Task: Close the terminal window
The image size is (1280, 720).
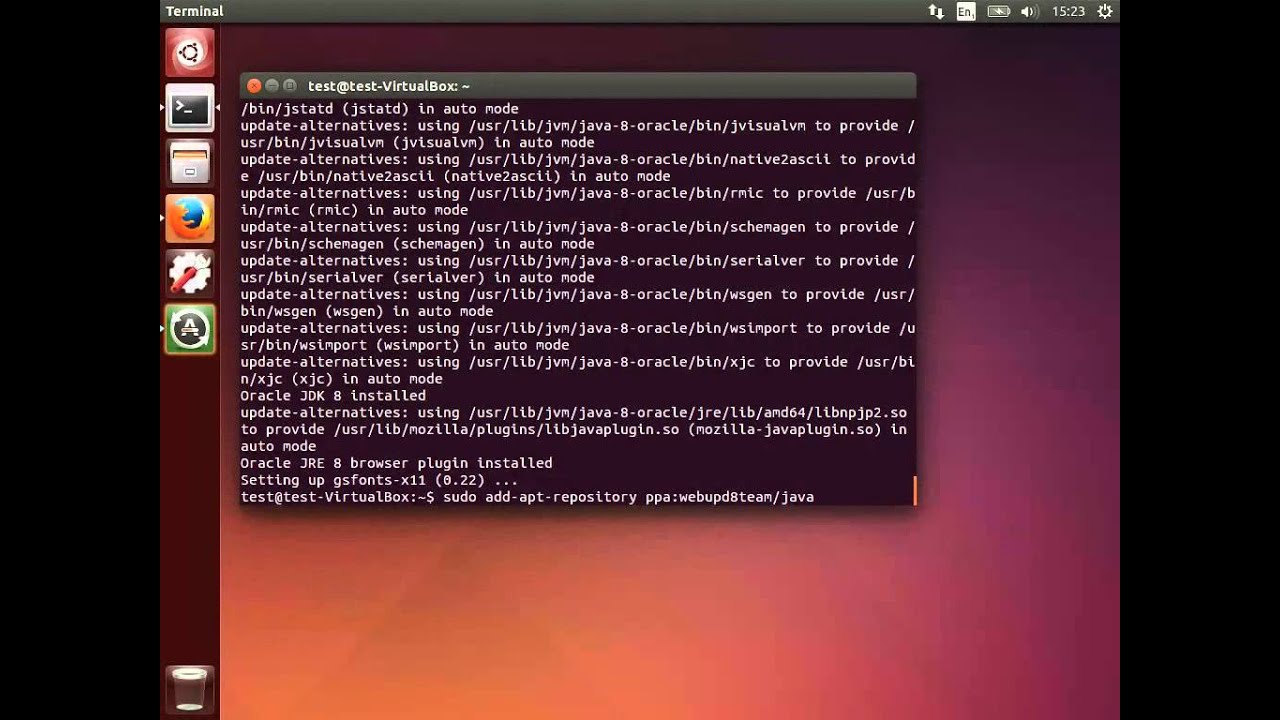Action: 254,86
